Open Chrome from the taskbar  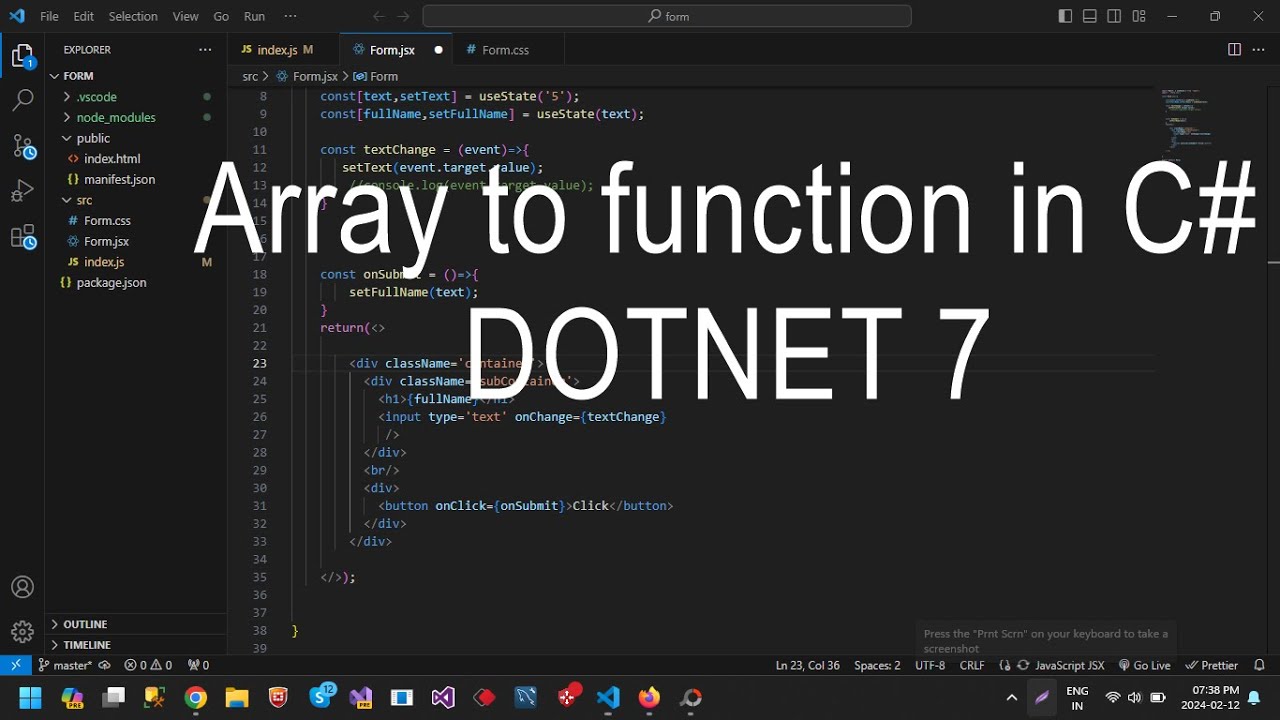[195, 697]
